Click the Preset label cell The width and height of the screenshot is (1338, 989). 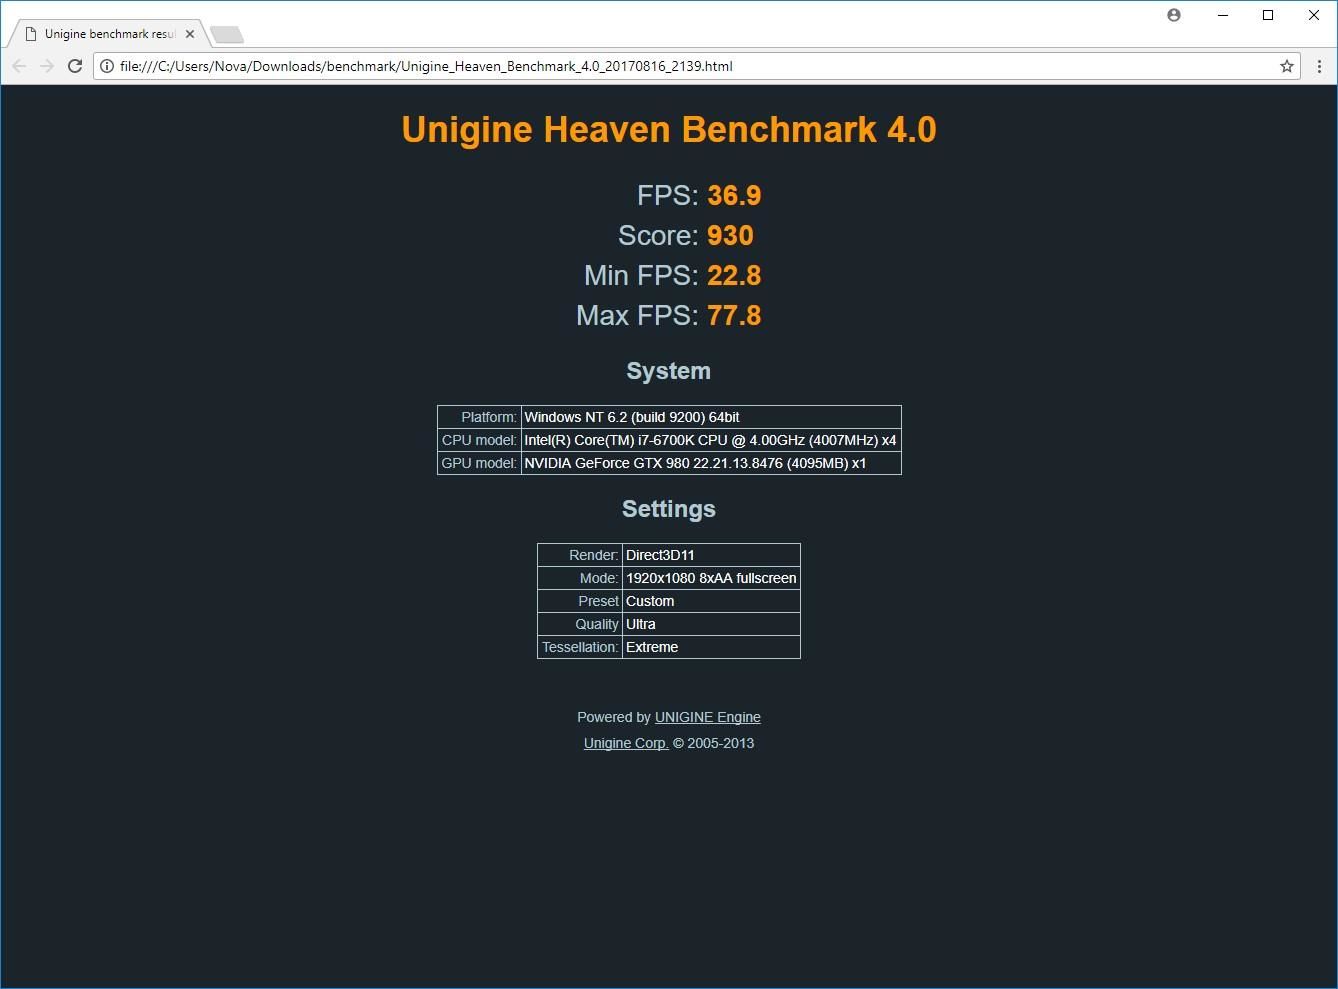coord(580,601)
